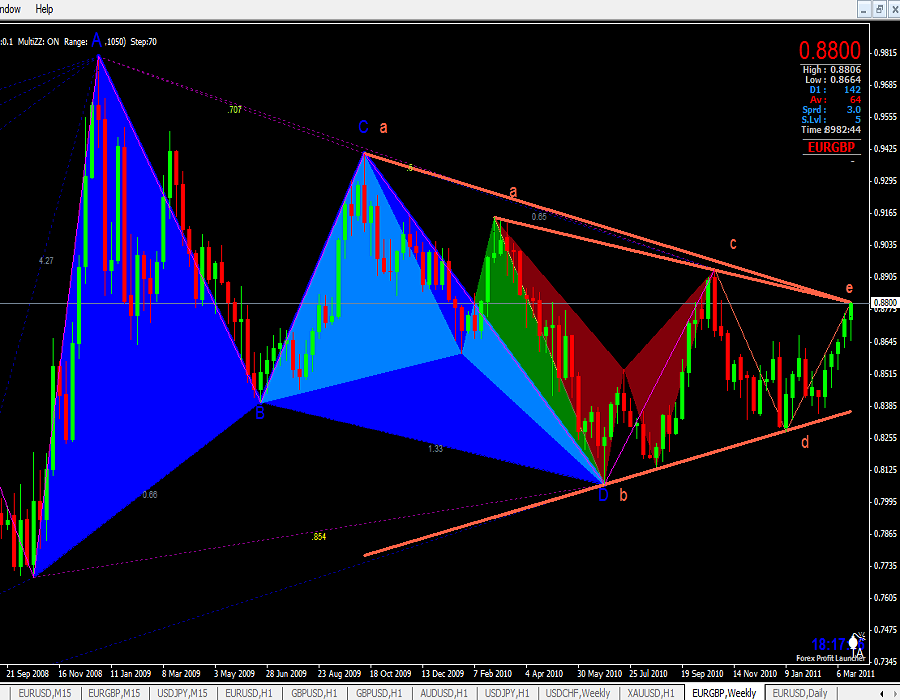The image size is (900, 700).
Task: Click the 0.8125 price axis label
Action: (885, 470)
